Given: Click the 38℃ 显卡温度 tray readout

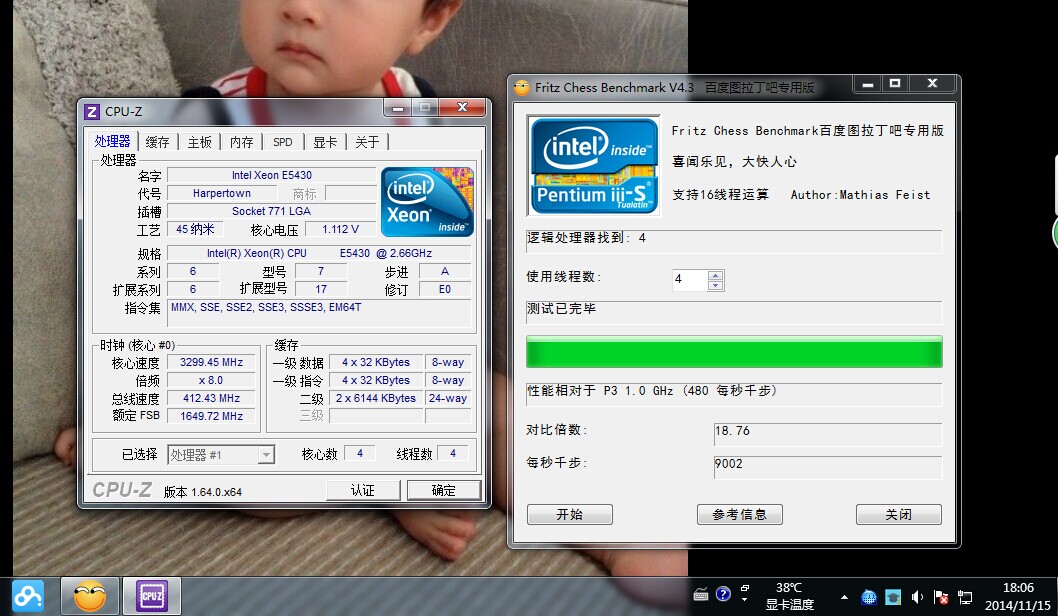Looking at the screenshot, I should click(789, 596).
